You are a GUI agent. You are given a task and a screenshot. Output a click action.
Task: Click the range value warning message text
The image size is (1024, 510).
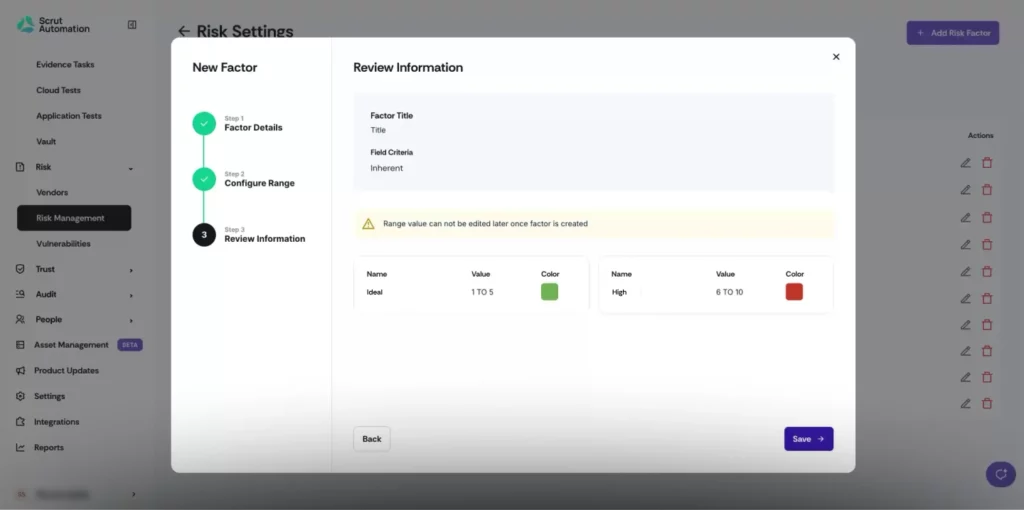click(x=485, y=223)
